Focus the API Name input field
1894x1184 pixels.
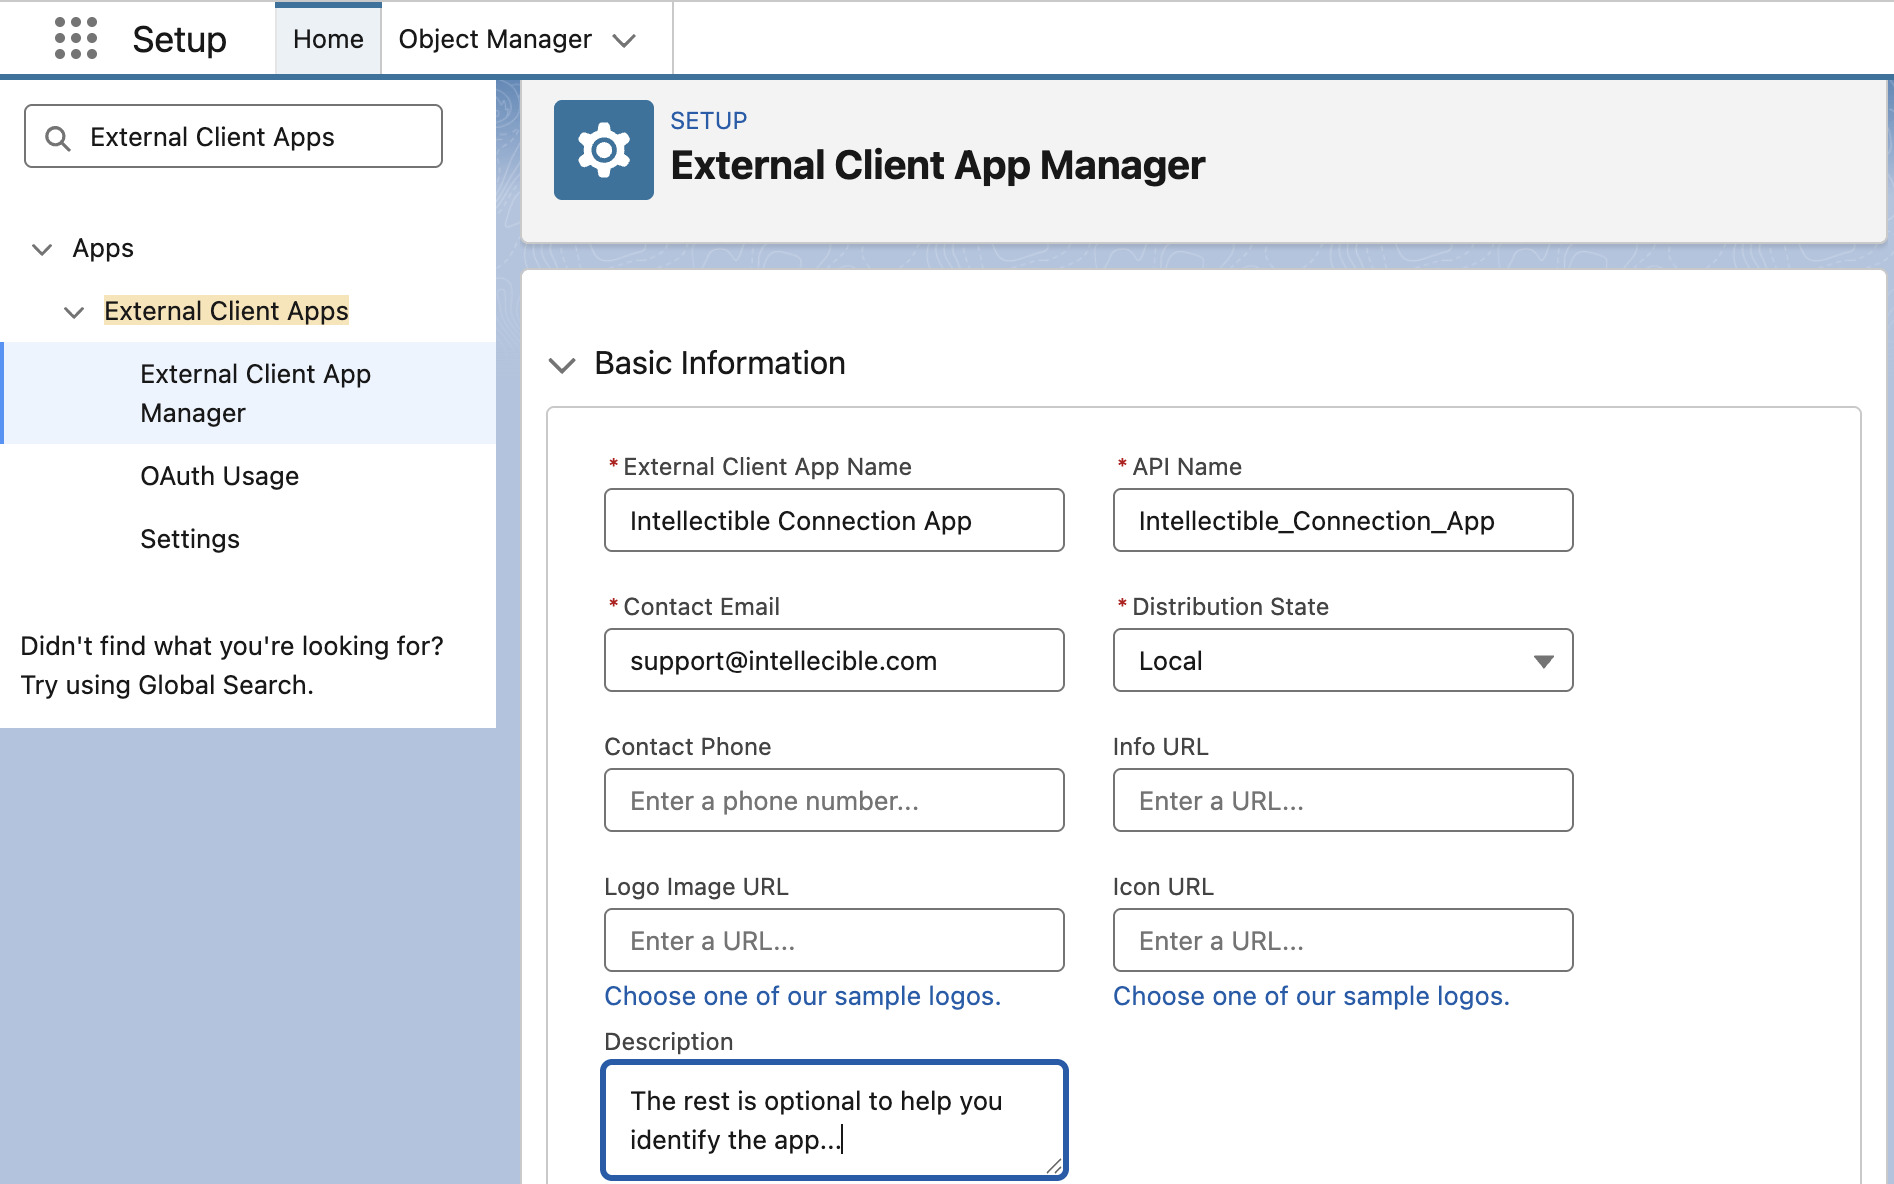point(1342,520)
